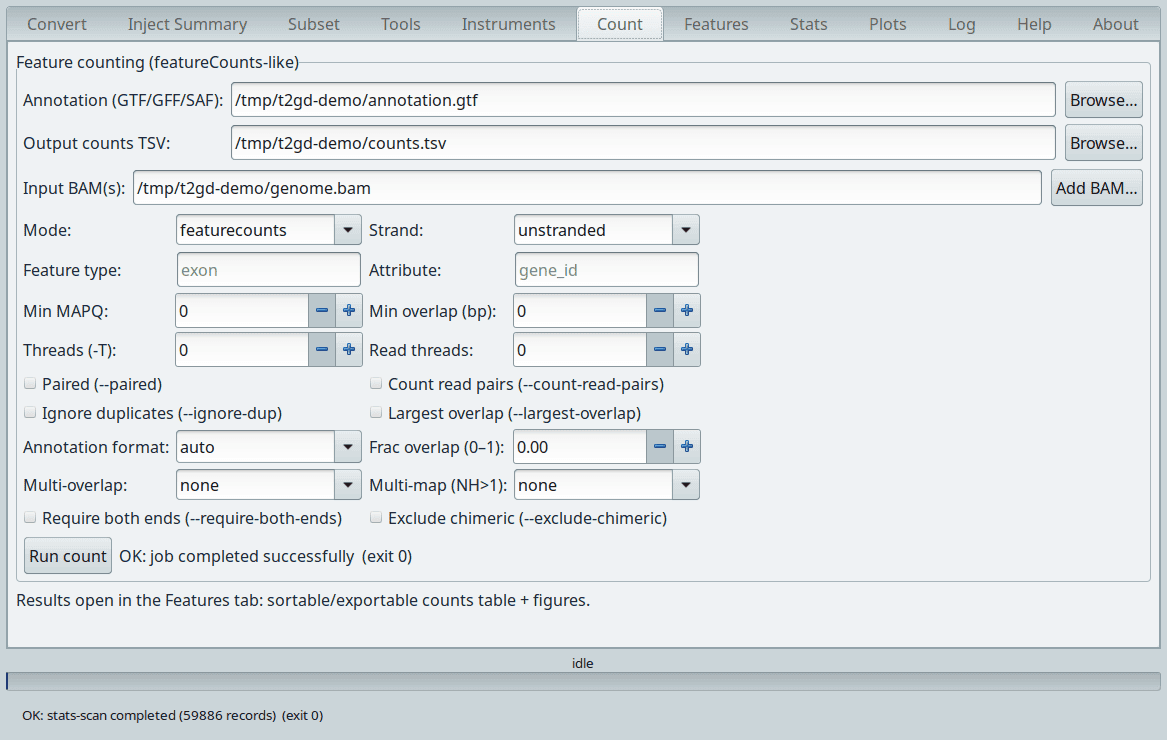Switch to the Stats tab
The image size is (1167, 740).
tap(808, 24)
